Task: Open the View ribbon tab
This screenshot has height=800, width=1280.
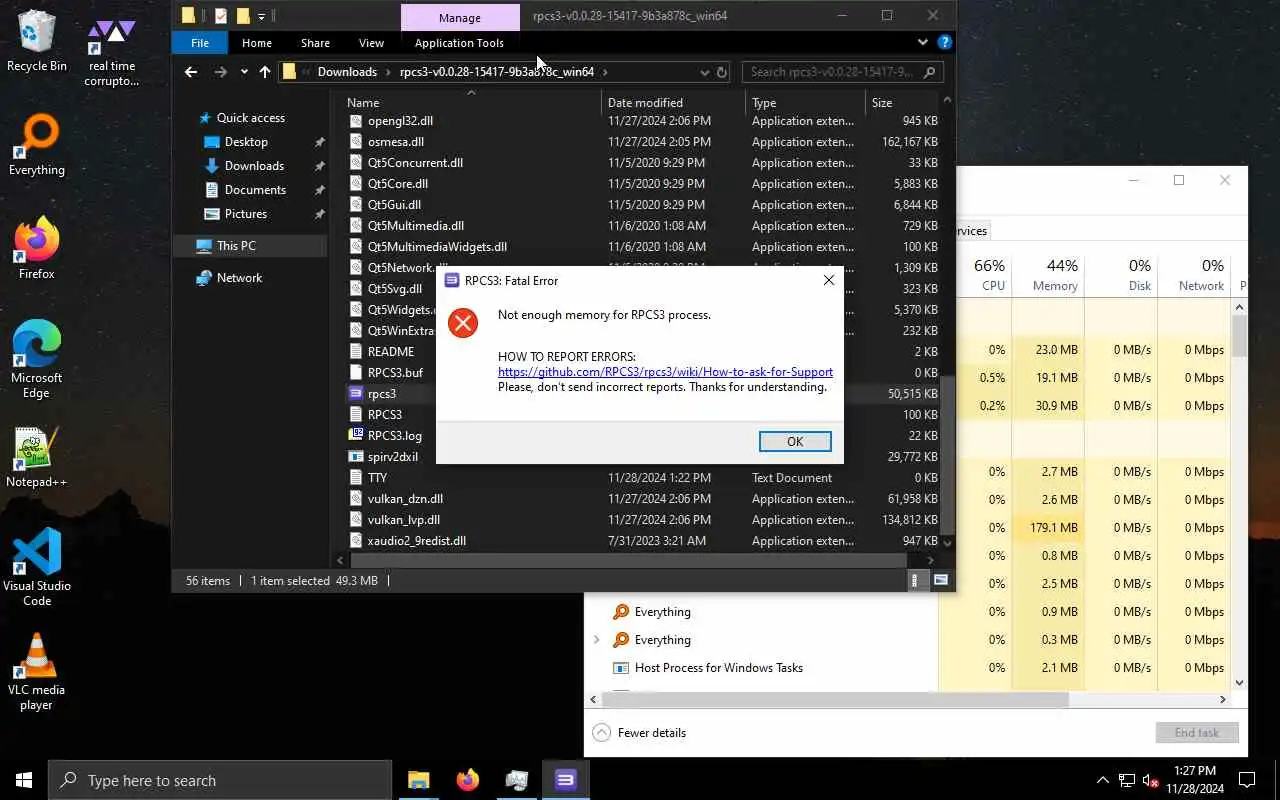Action: 371,43
